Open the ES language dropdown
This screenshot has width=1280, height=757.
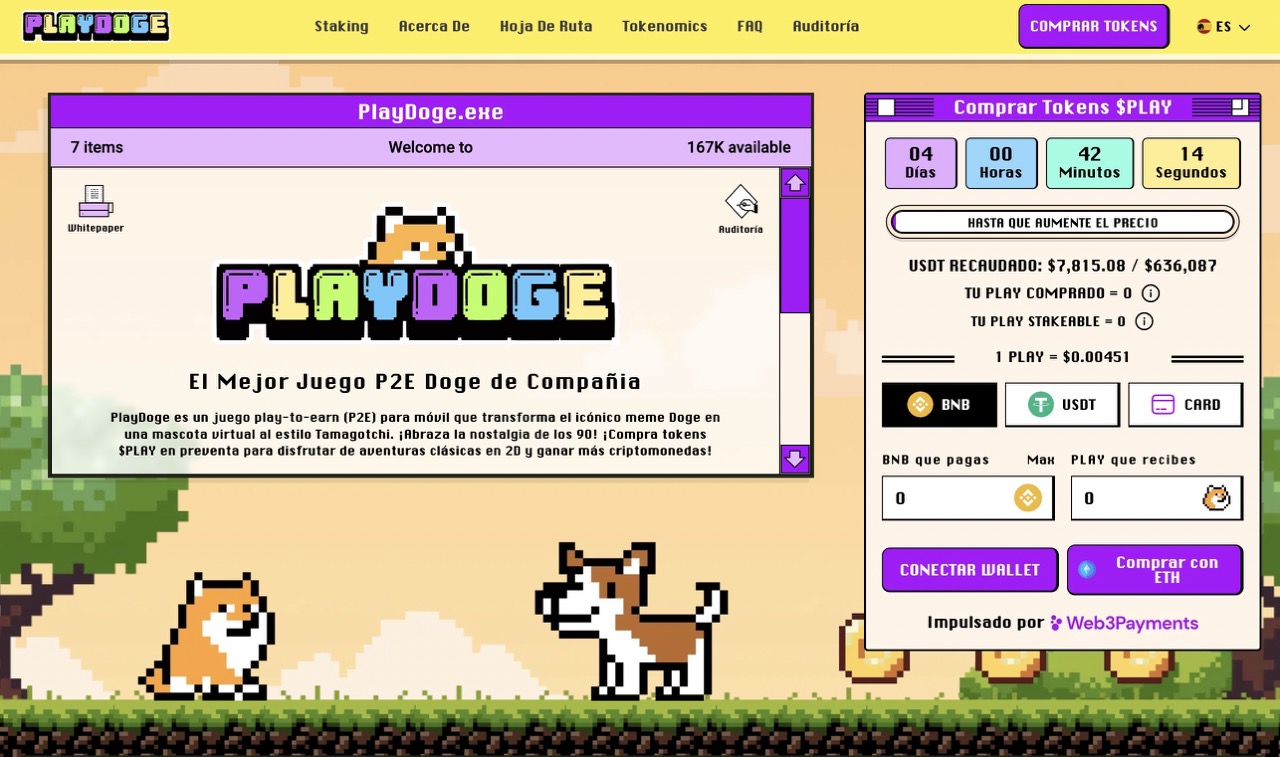tap(1224, 27)
